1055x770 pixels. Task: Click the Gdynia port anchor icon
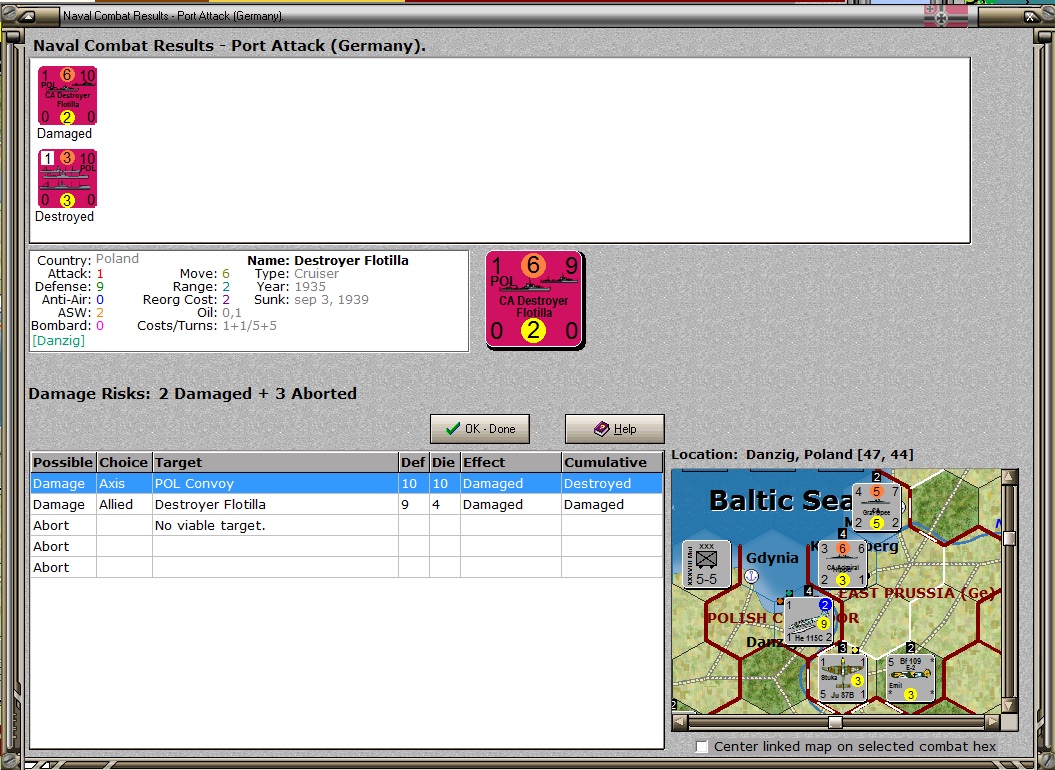tap(752, 576)
